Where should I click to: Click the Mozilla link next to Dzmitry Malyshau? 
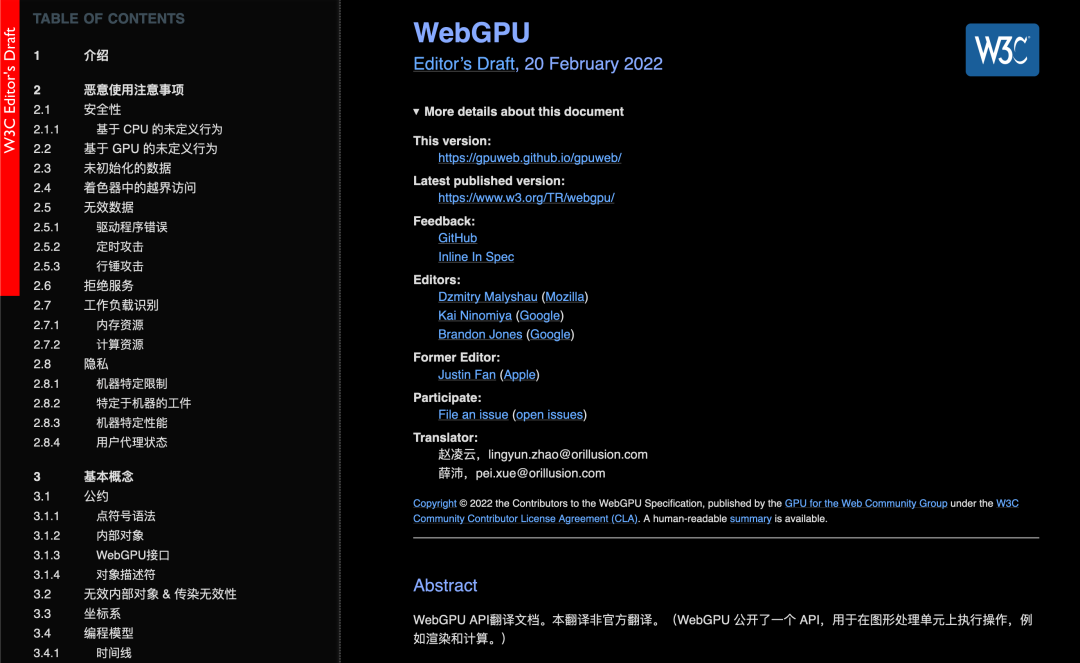coord(564,296)
